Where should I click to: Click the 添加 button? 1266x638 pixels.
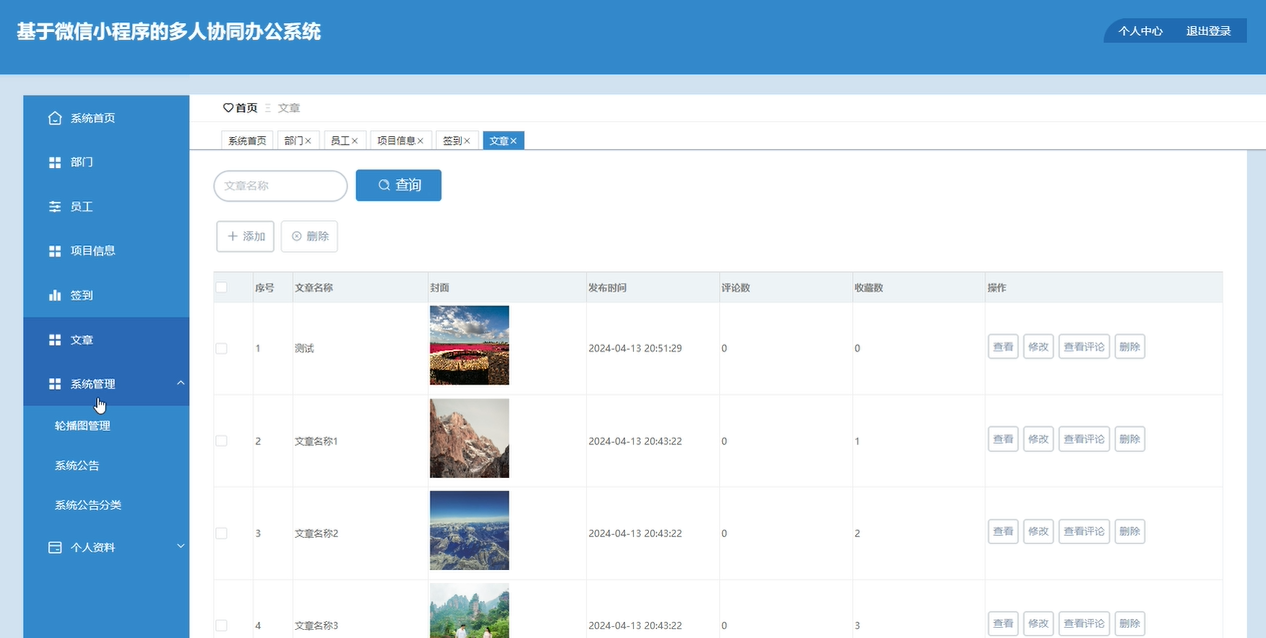tap(245, 236)
